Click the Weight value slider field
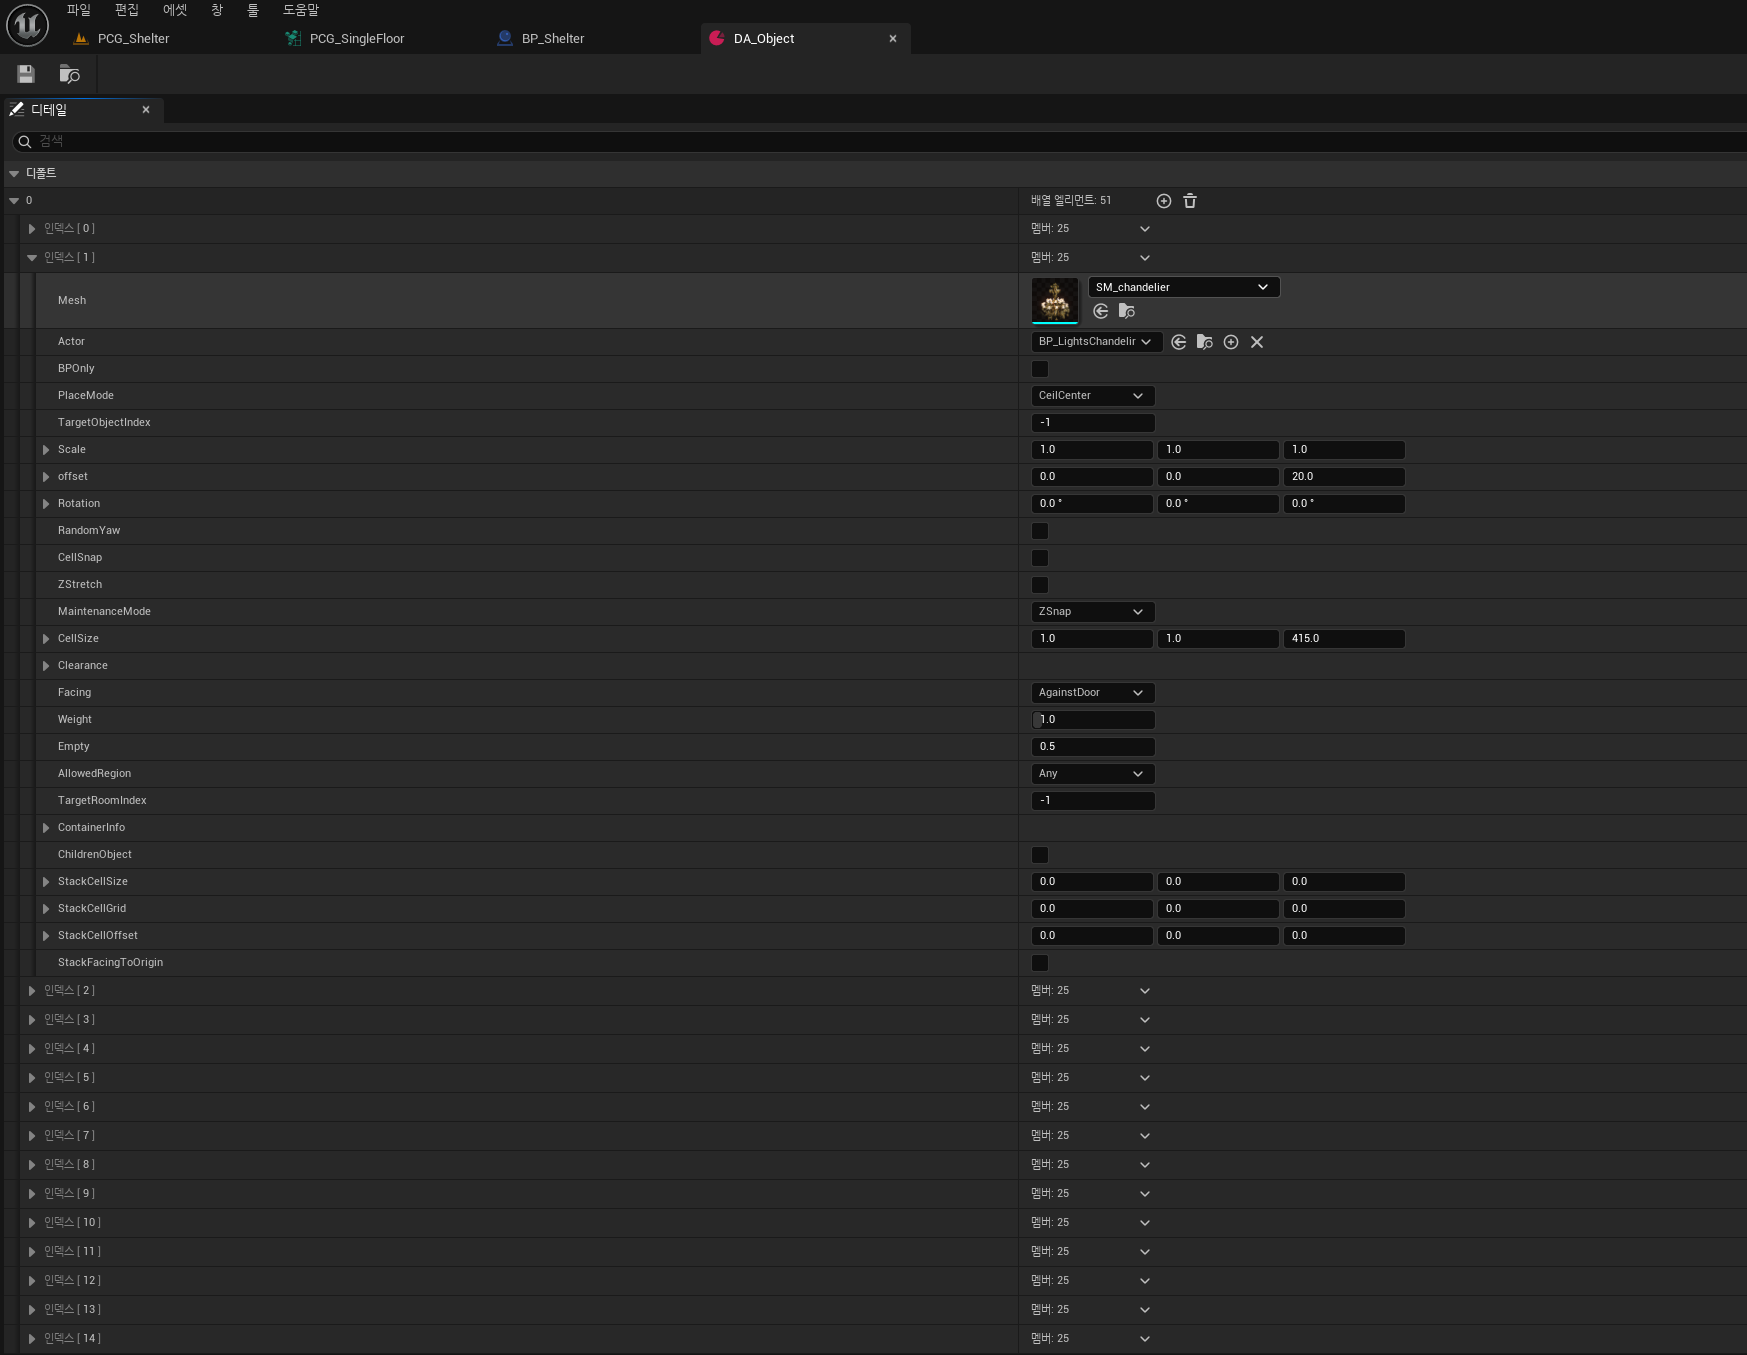The width and height of the screenshot is (1747, 1355). tap(1093, 720)
